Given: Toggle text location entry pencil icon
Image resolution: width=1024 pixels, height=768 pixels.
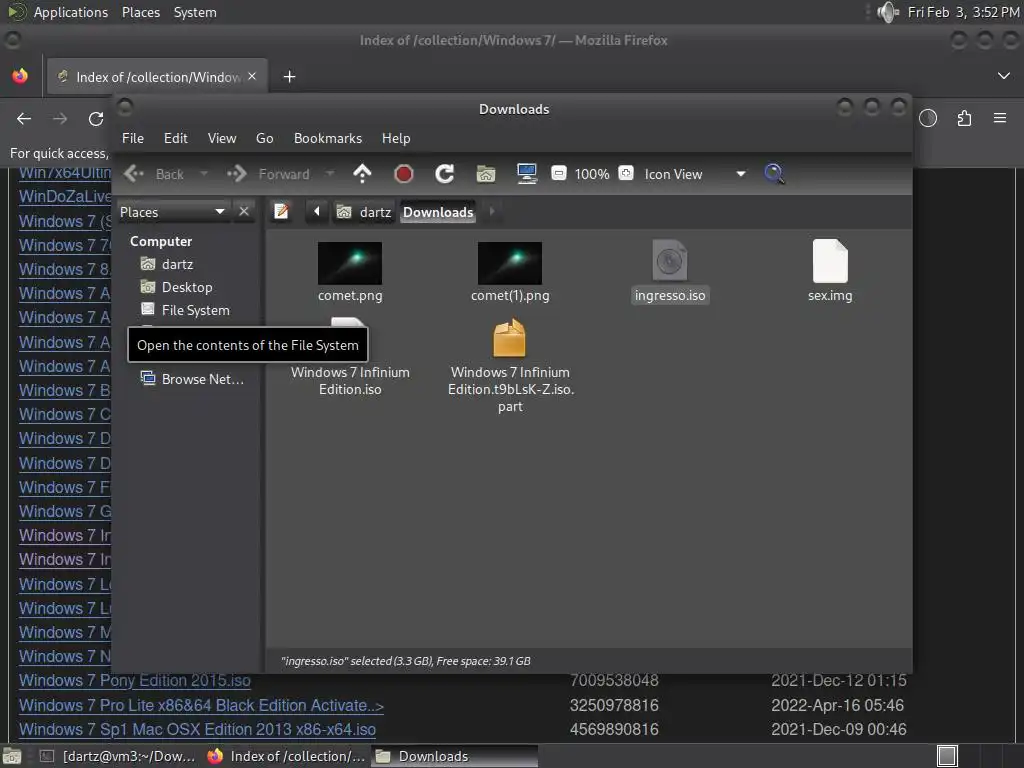Looking at the screenshot, I should pos(281,212).
